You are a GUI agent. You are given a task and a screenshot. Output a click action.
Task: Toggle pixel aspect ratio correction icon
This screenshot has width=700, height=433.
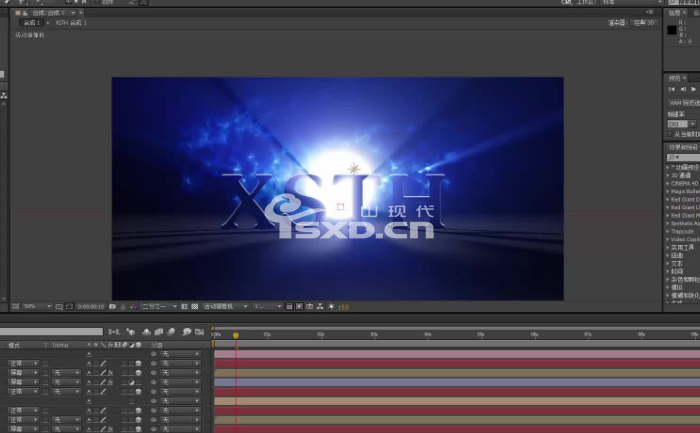click(x=289, y=306)
